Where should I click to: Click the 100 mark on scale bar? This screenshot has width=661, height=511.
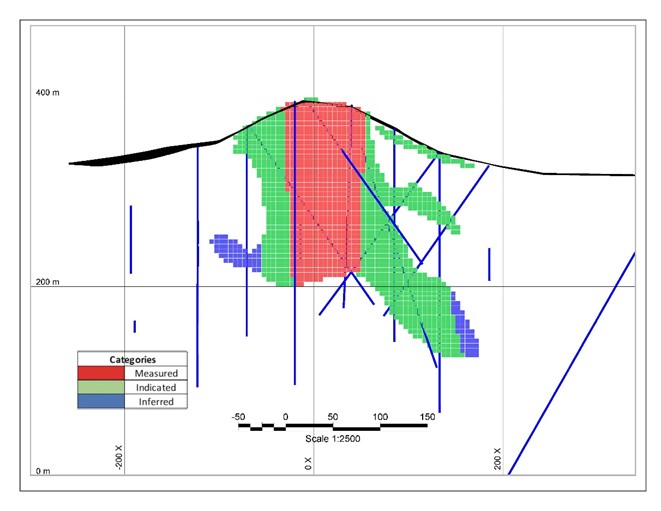pos(380,415)
